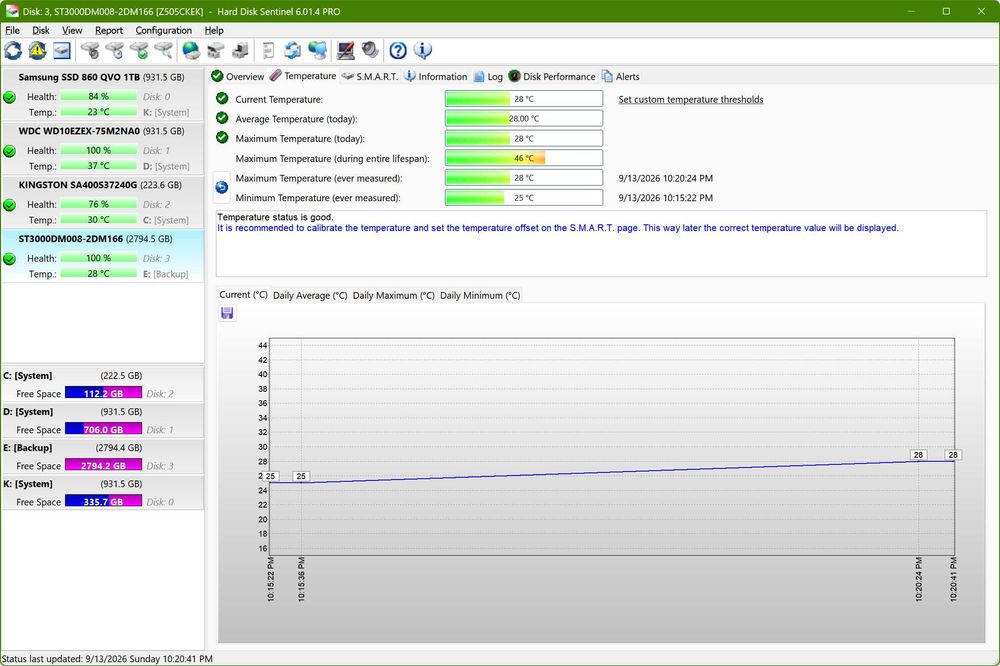Switch to the Alerts tab
1000x666 pixels.
pos(621,77)
